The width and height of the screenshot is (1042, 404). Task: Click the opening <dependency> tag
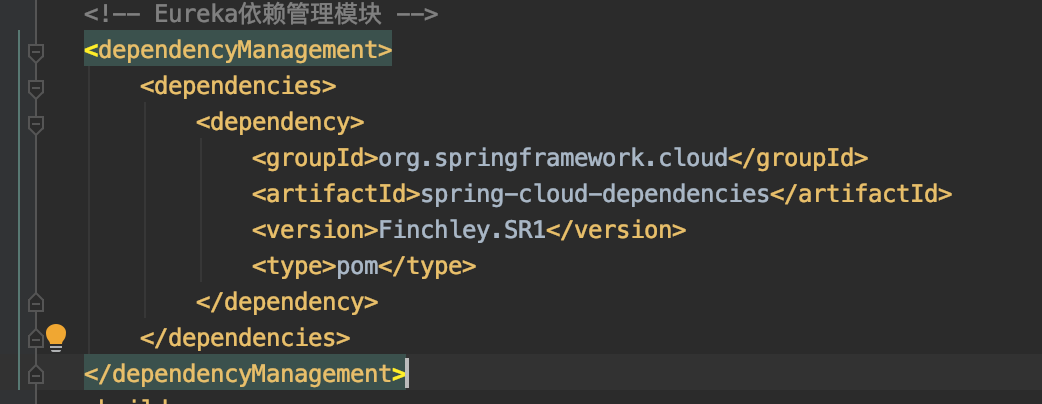(280, 122)
